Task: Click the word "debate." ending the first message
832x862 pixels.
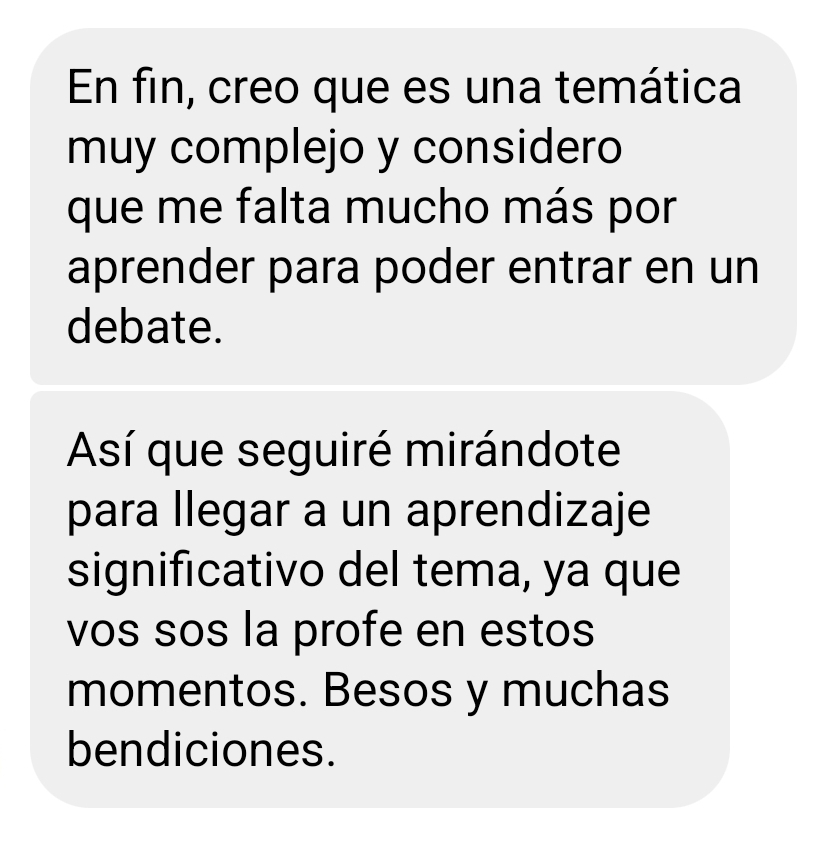Action: click(145, 326)
